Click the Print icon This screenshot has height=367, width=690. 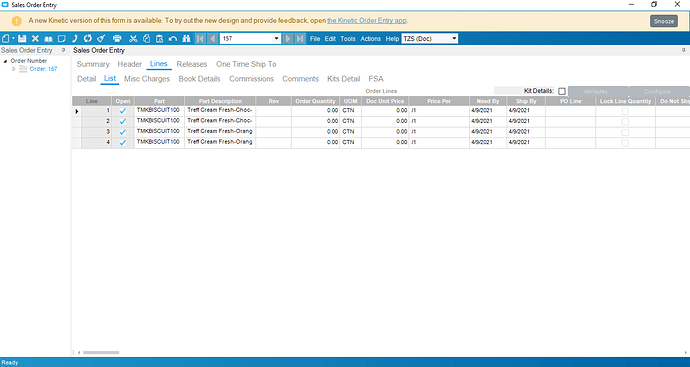click(117, 39)
